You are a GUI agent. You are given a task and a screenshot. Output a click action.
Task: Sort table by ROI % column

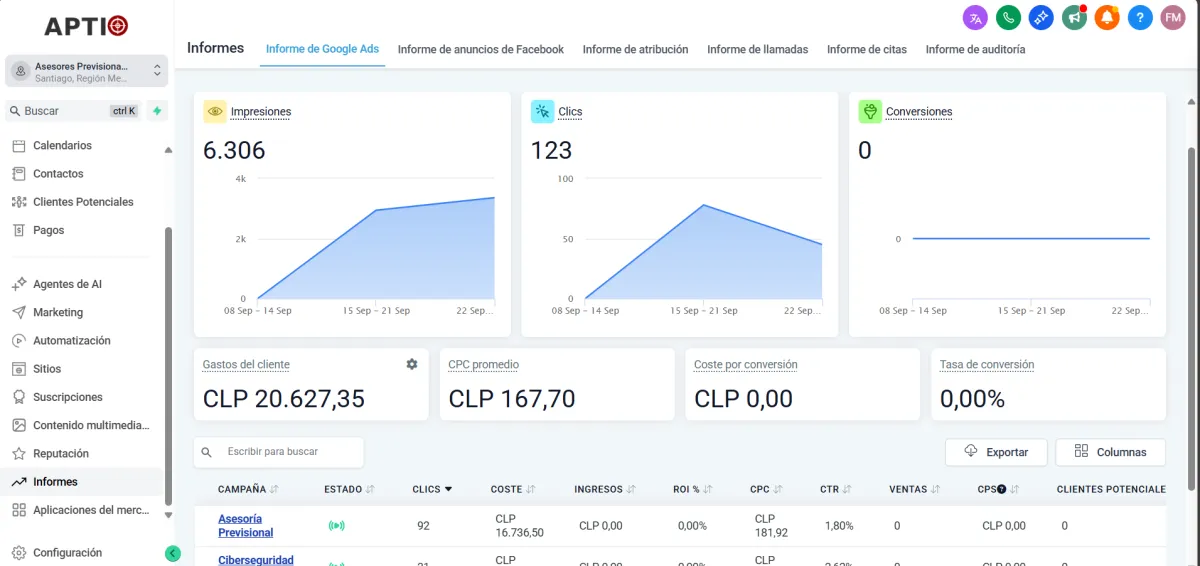[x=693, y=489]
